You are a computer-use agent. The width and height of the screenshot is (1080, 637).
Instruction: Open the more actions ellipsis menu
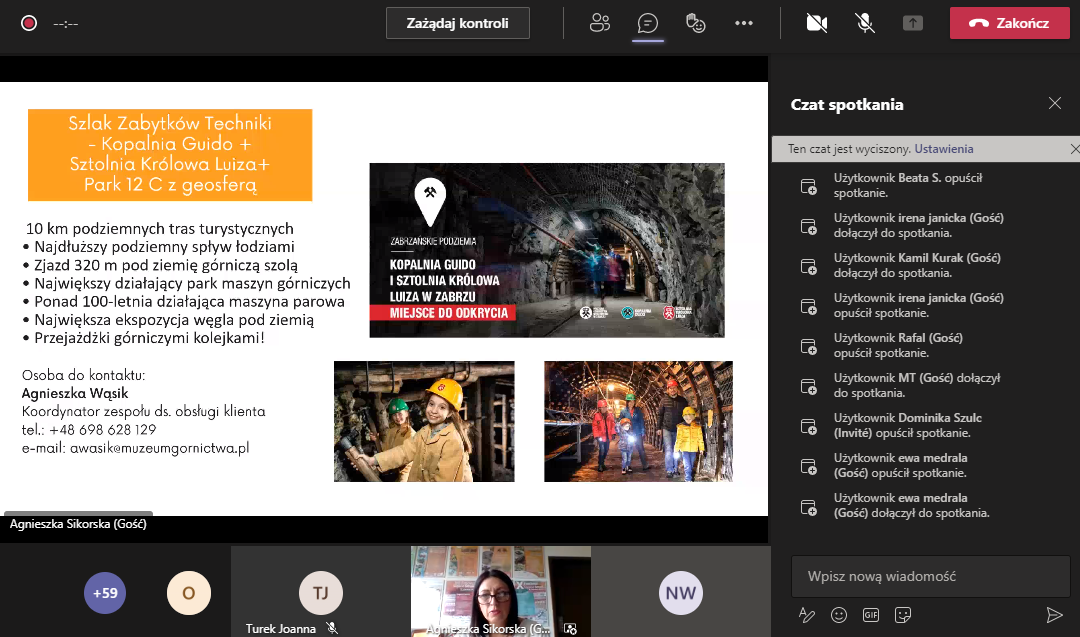(744, 23)
